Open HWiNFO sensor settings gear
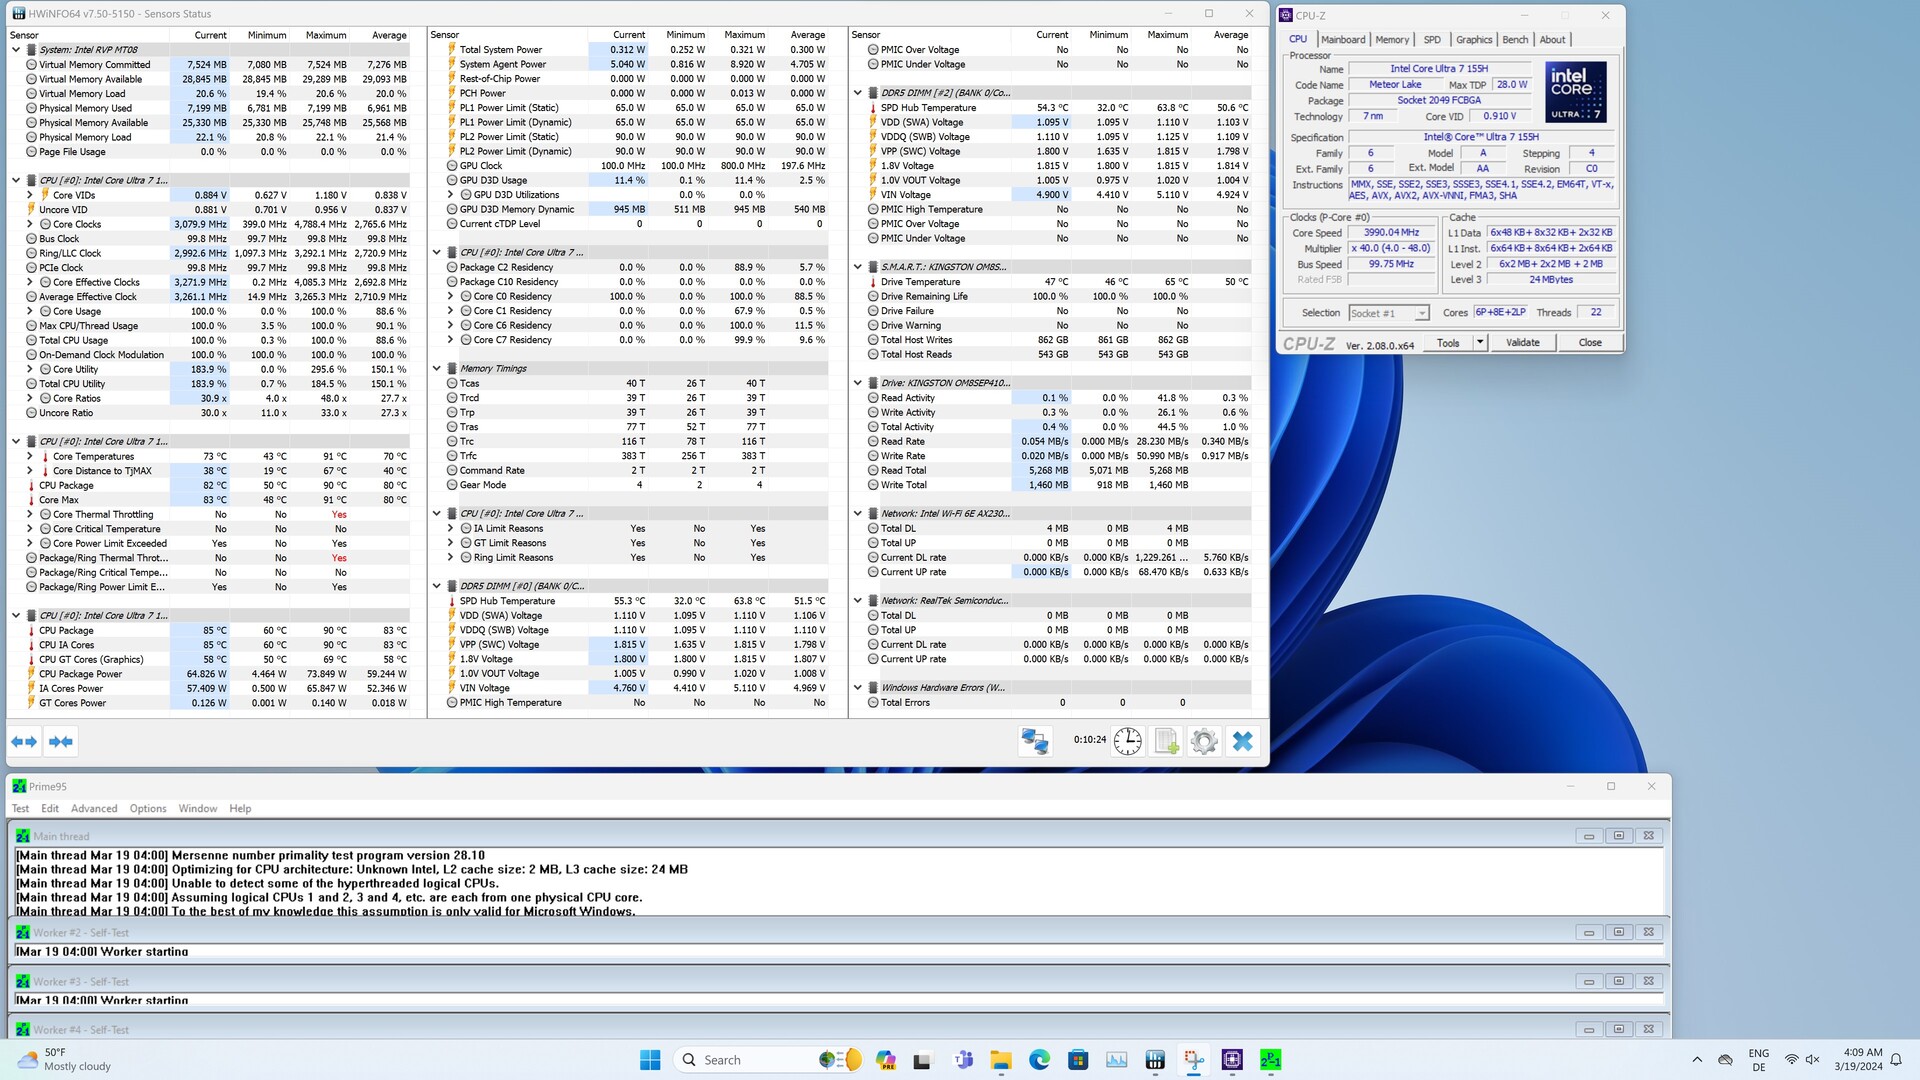1920x1080 pixels. (1204, 741)
